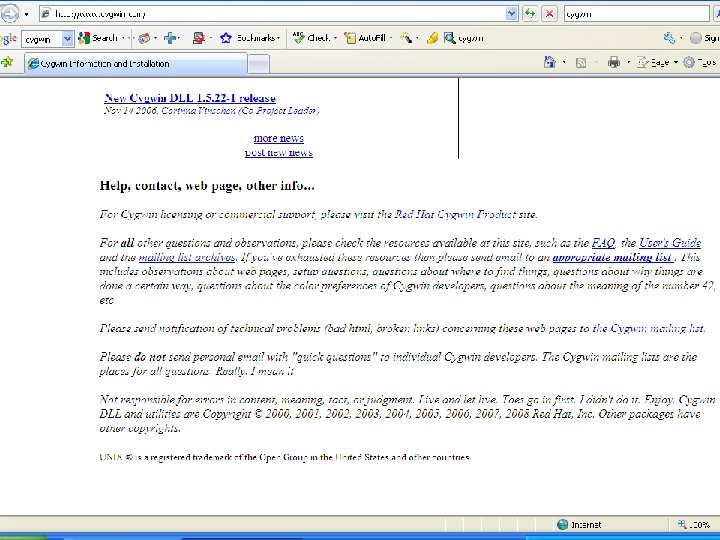The width and height of the screenshot is (720, 540).
Task: Click the red popup blocker icon
Action: (199, 38)
